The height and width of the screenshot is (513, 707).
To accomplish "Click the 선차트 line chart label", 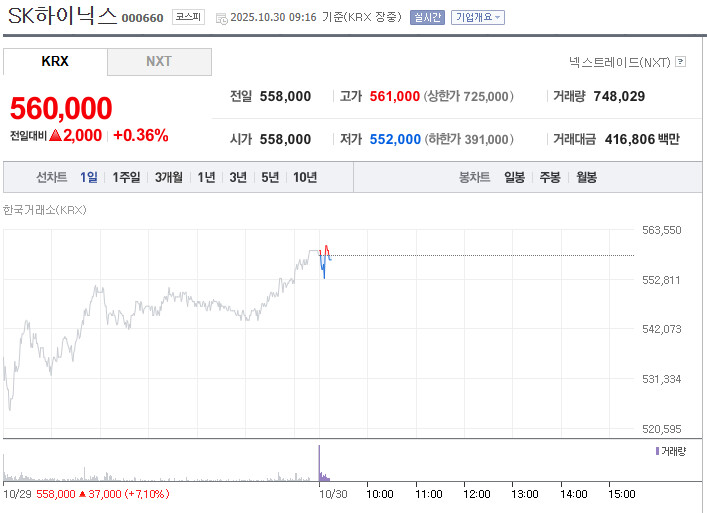I will coord(51,177).
